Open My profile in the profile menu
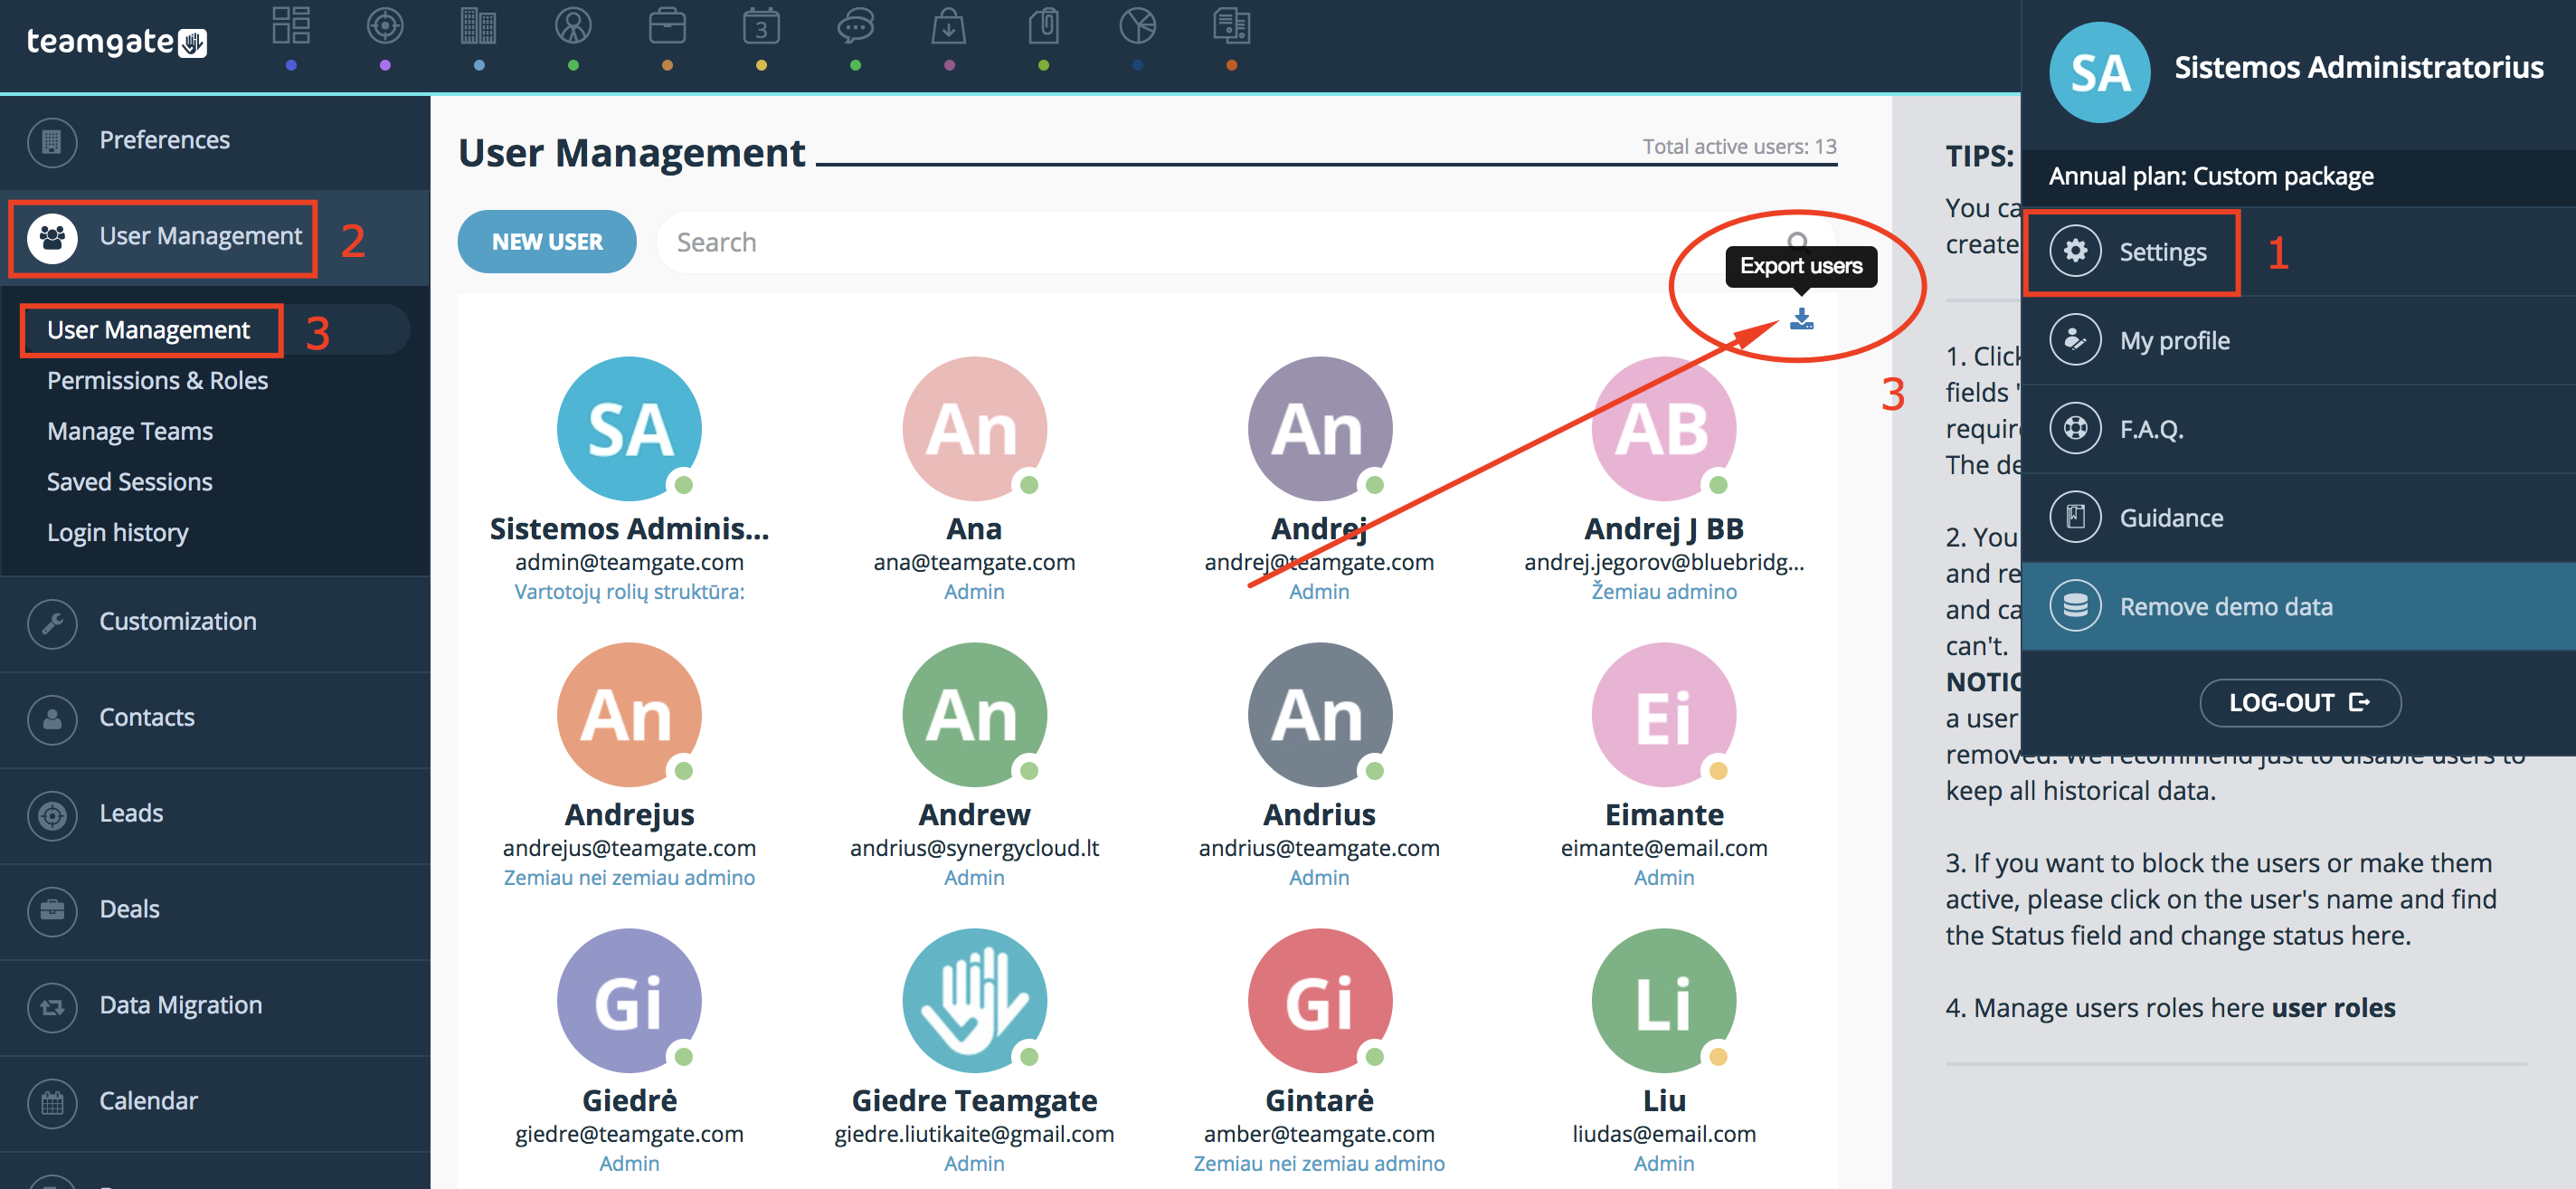This screenshot has height=1189, width=2576. pos(2298,340)
